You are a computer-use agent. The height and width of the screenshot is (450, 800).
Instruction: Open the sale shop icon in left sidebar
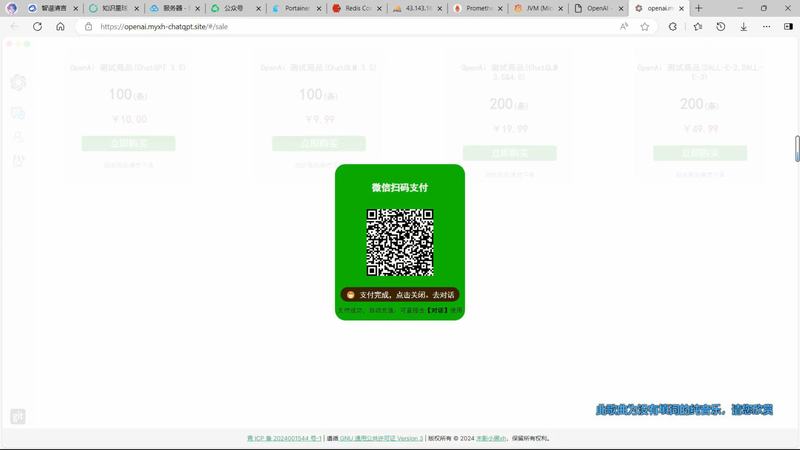click(18, 113)
